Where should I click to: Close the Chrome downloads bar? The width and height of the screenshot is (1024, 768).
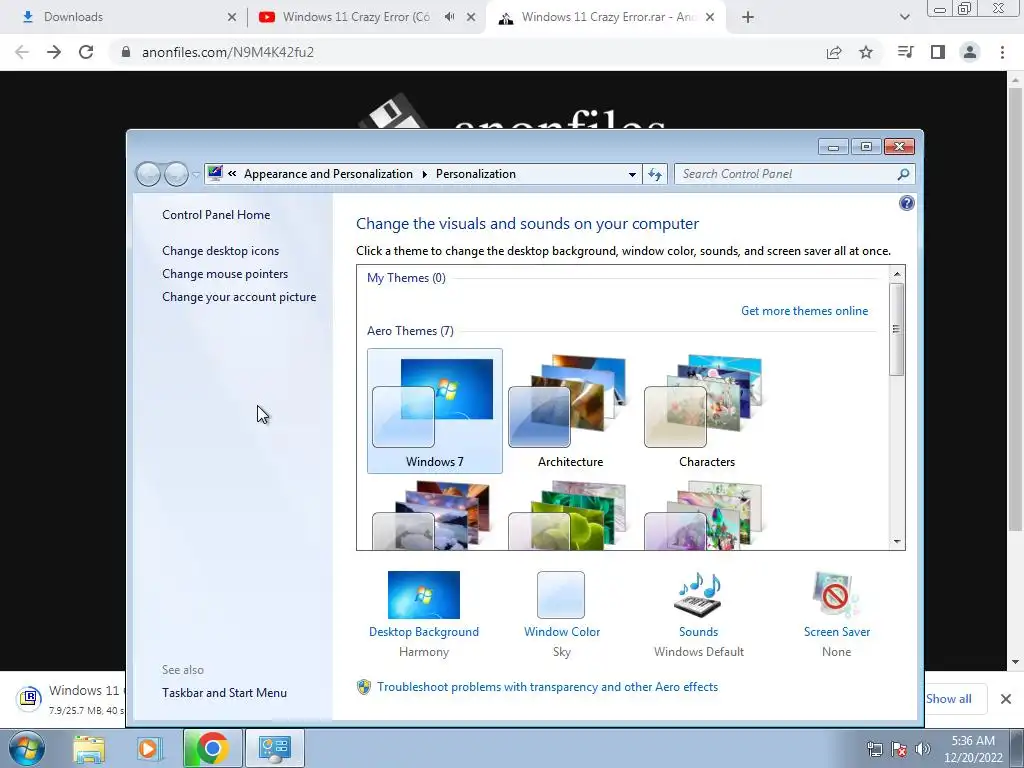coord(1006,699)
